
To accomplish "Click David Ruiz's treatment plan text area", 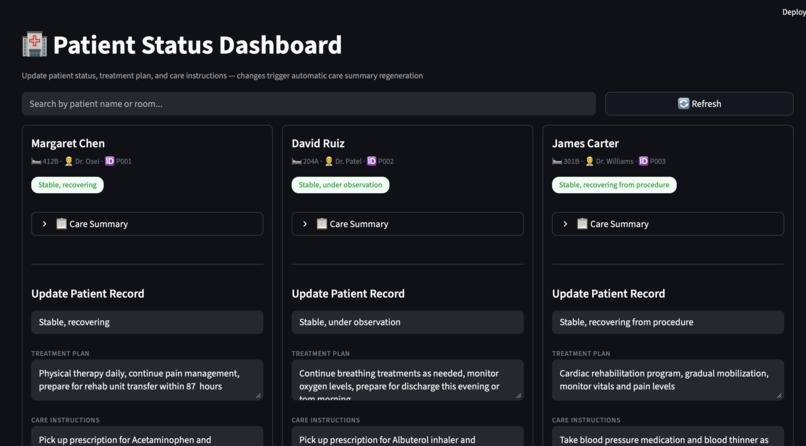I will (x=408, y=380).
